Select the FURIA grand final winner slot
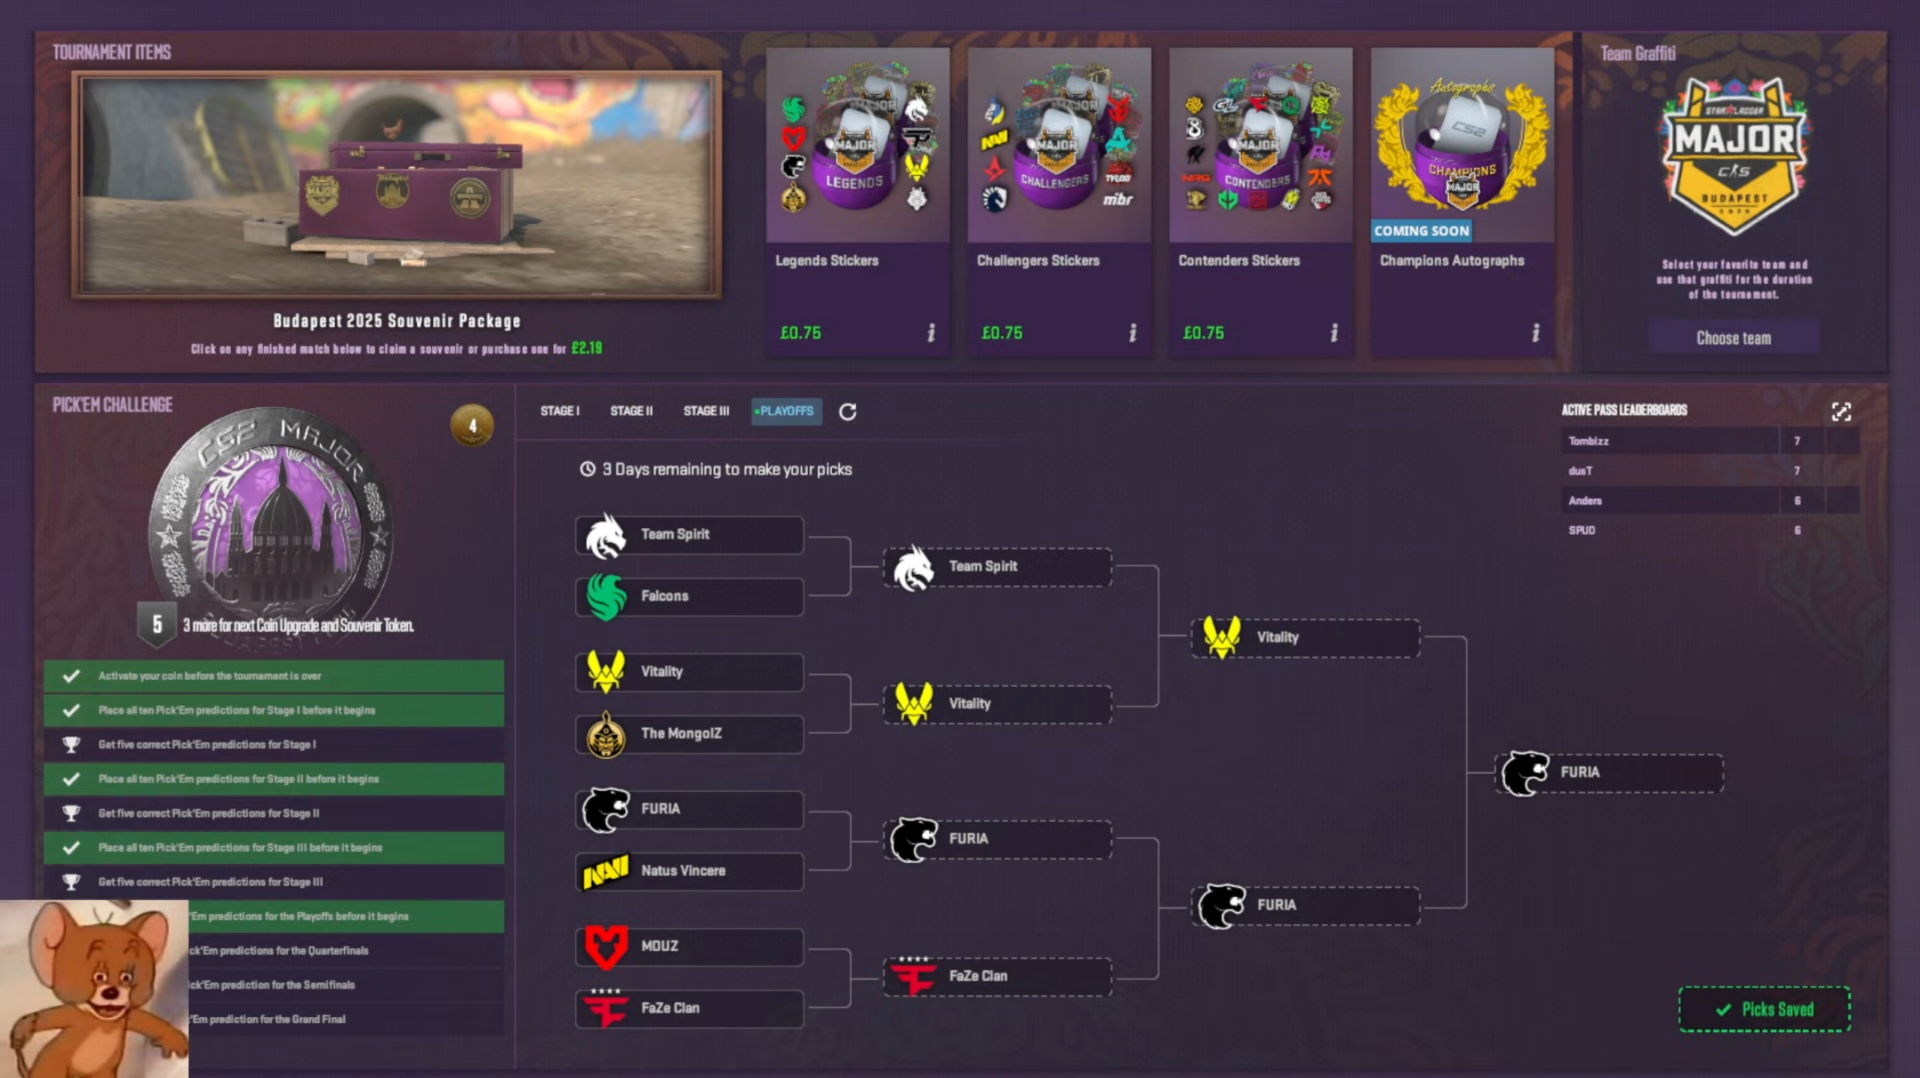This screenshot has height=1078, width=1920. click(1609, 773)
